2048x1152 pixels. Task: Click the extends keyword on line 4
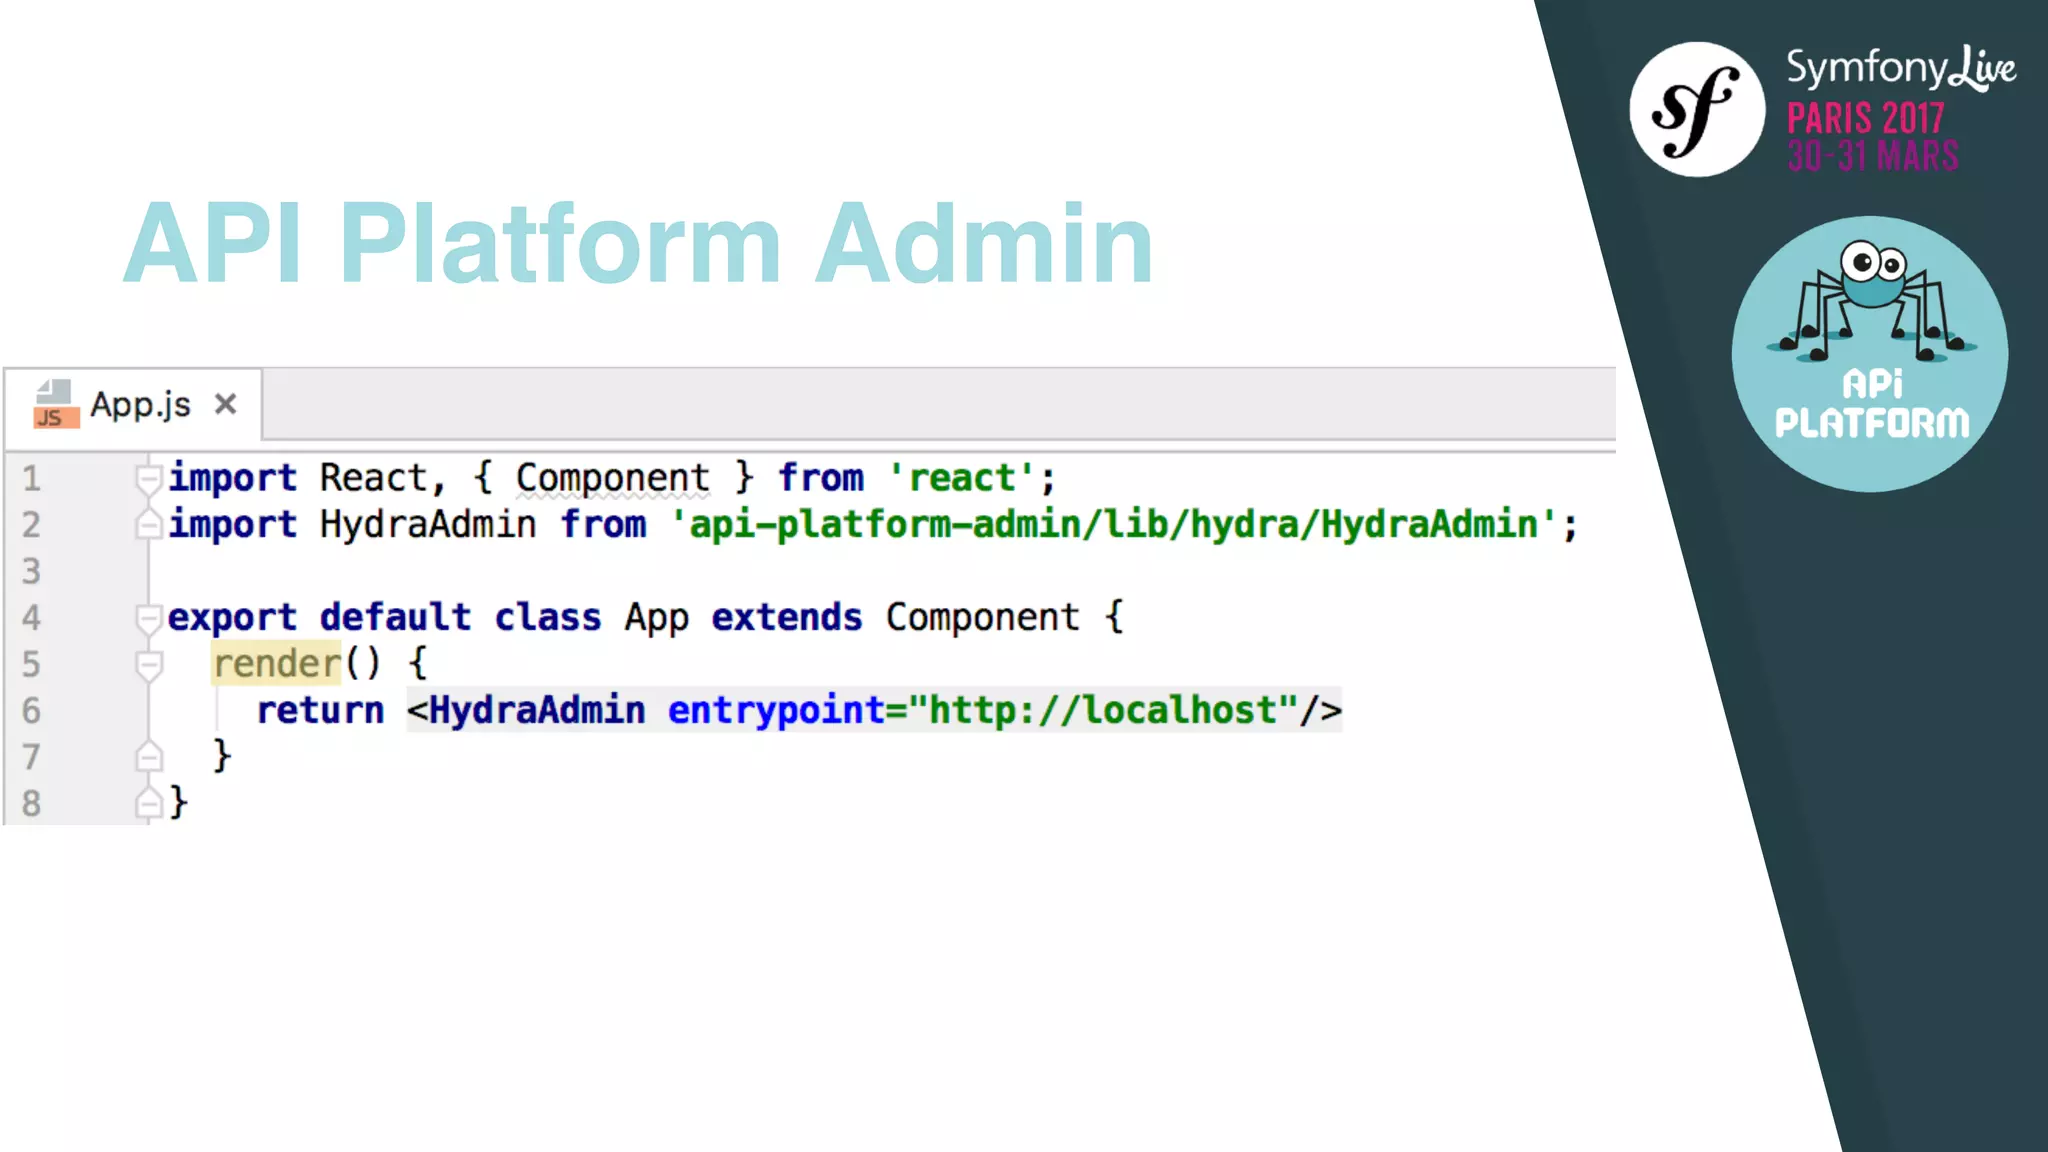click(x=787, y=618)
